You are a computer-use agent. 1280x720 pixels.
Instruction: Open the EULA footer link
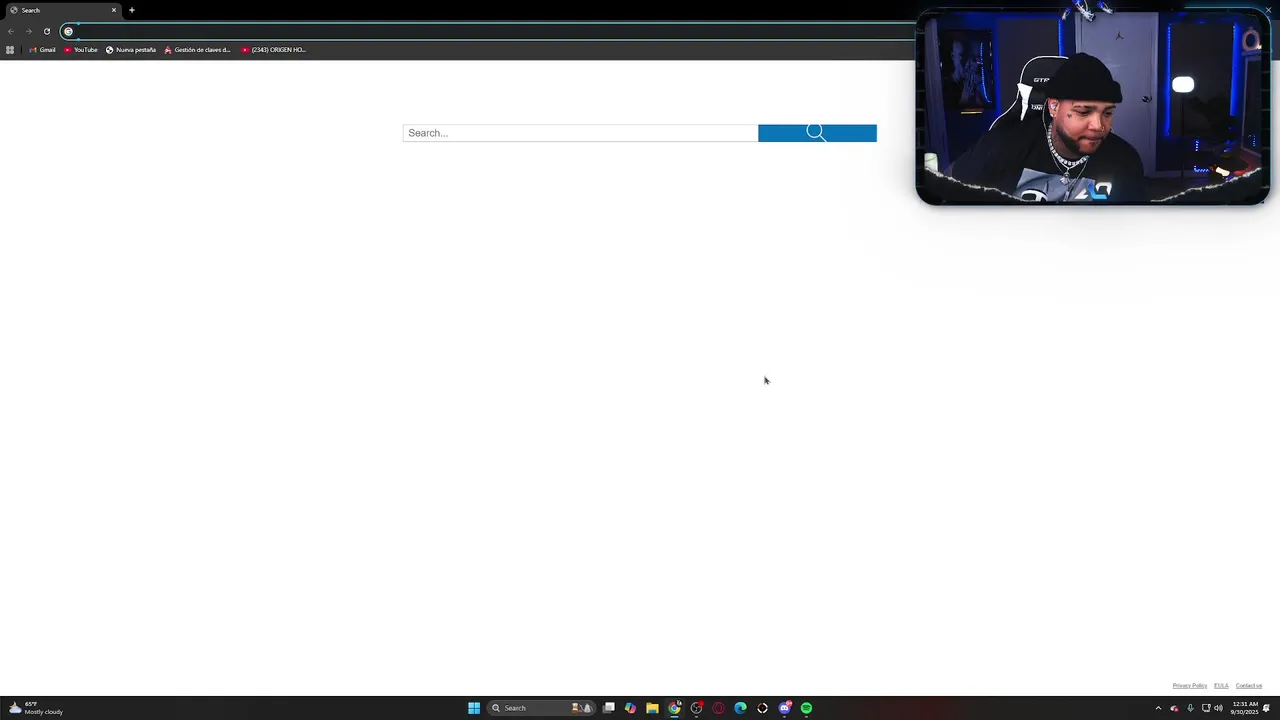[x=1221, y=686]
